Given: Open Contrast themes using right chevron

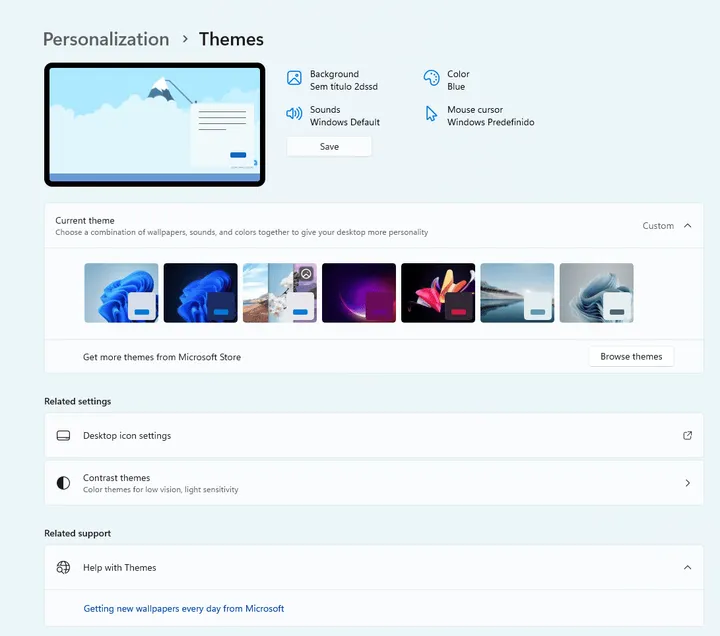Looking at the screenshot, I should click(x=687, y=483).
